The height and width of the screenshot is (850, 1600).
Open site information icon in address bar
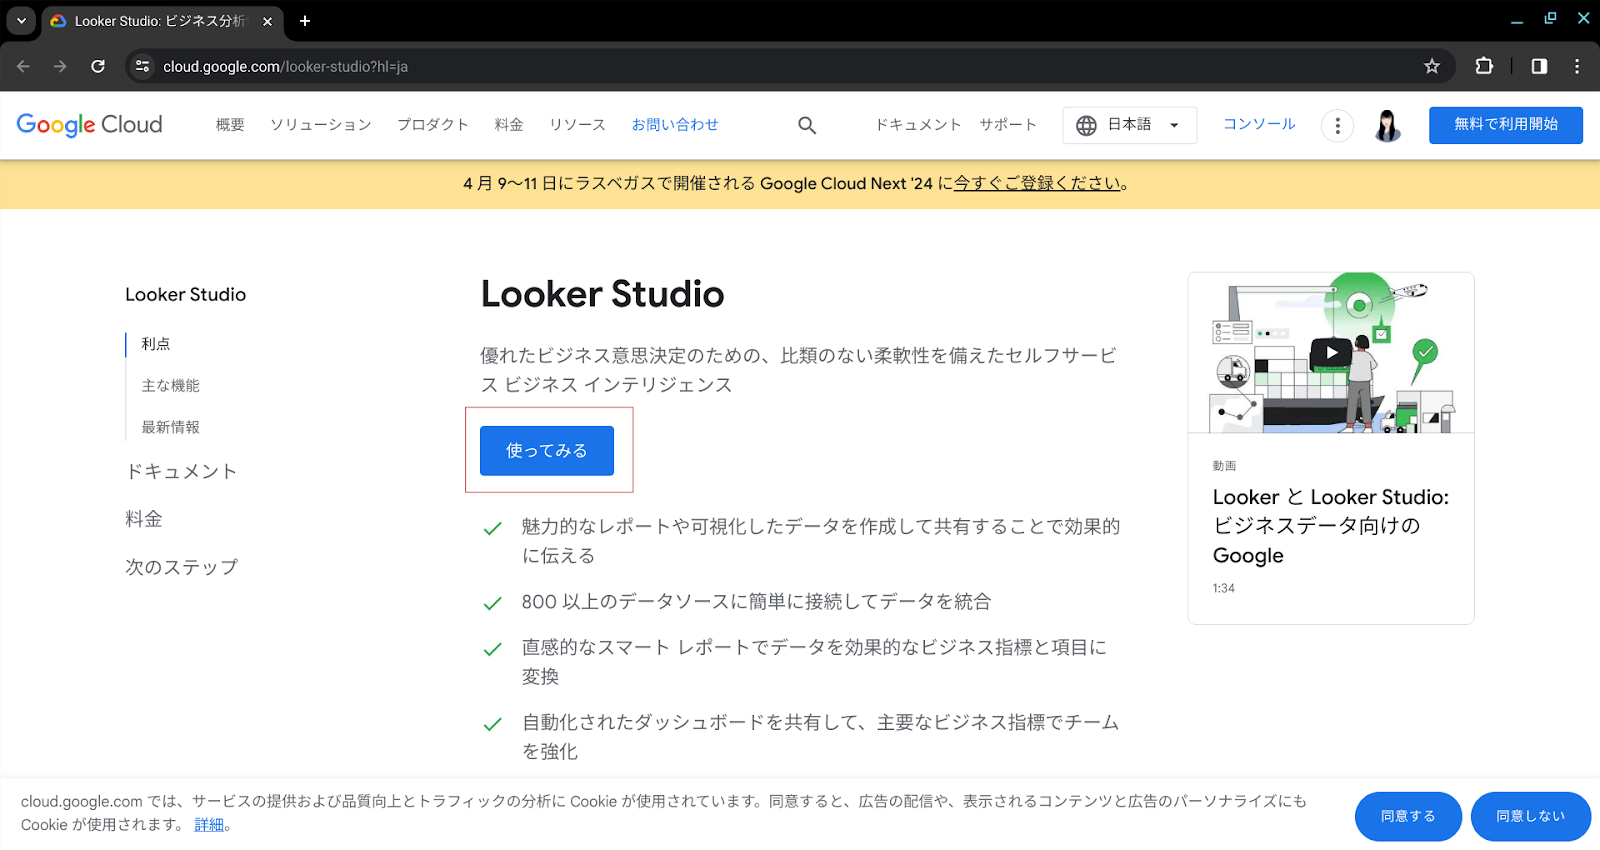pos(143,66)
